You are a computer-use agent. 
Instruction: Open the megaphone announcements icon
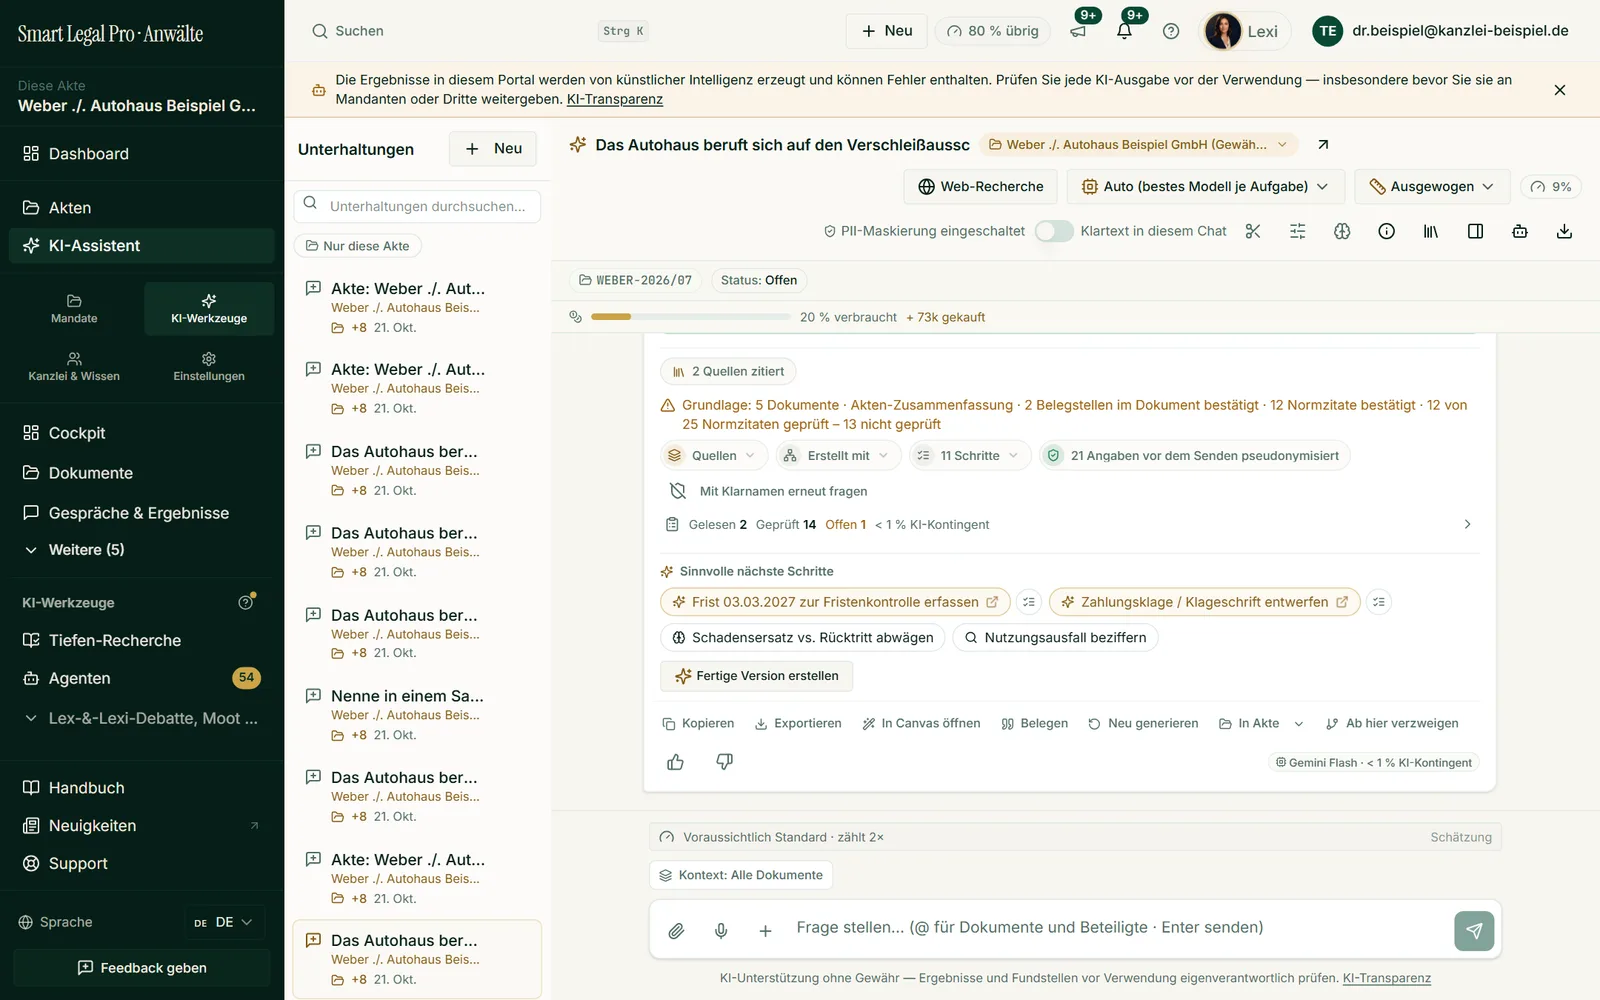coord(1078,31)
